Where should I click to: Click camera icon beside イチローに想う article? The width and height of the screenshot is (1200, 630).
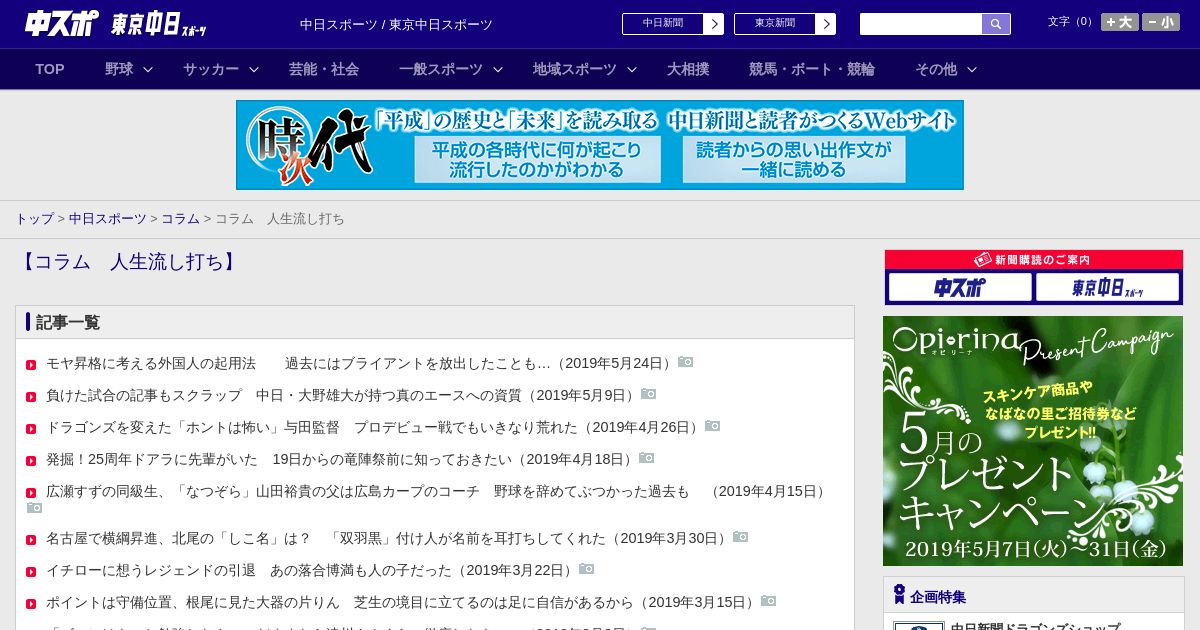click(x=586, y=569)
